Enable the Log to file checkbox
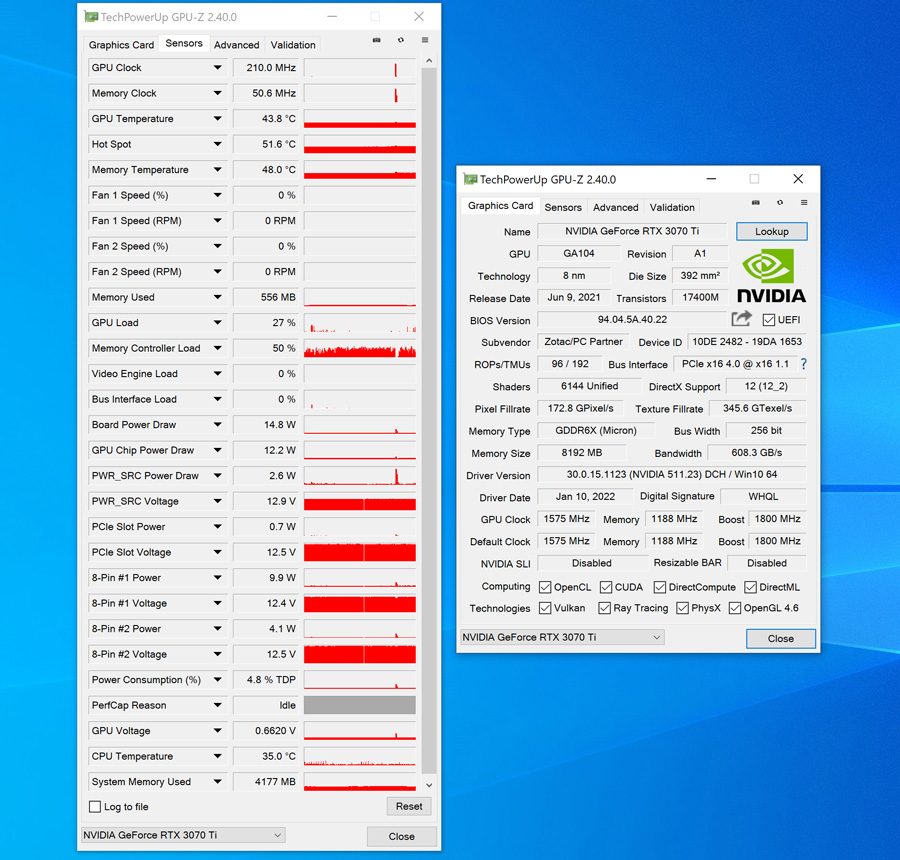 pyautogui.click(x=95, y=807)
